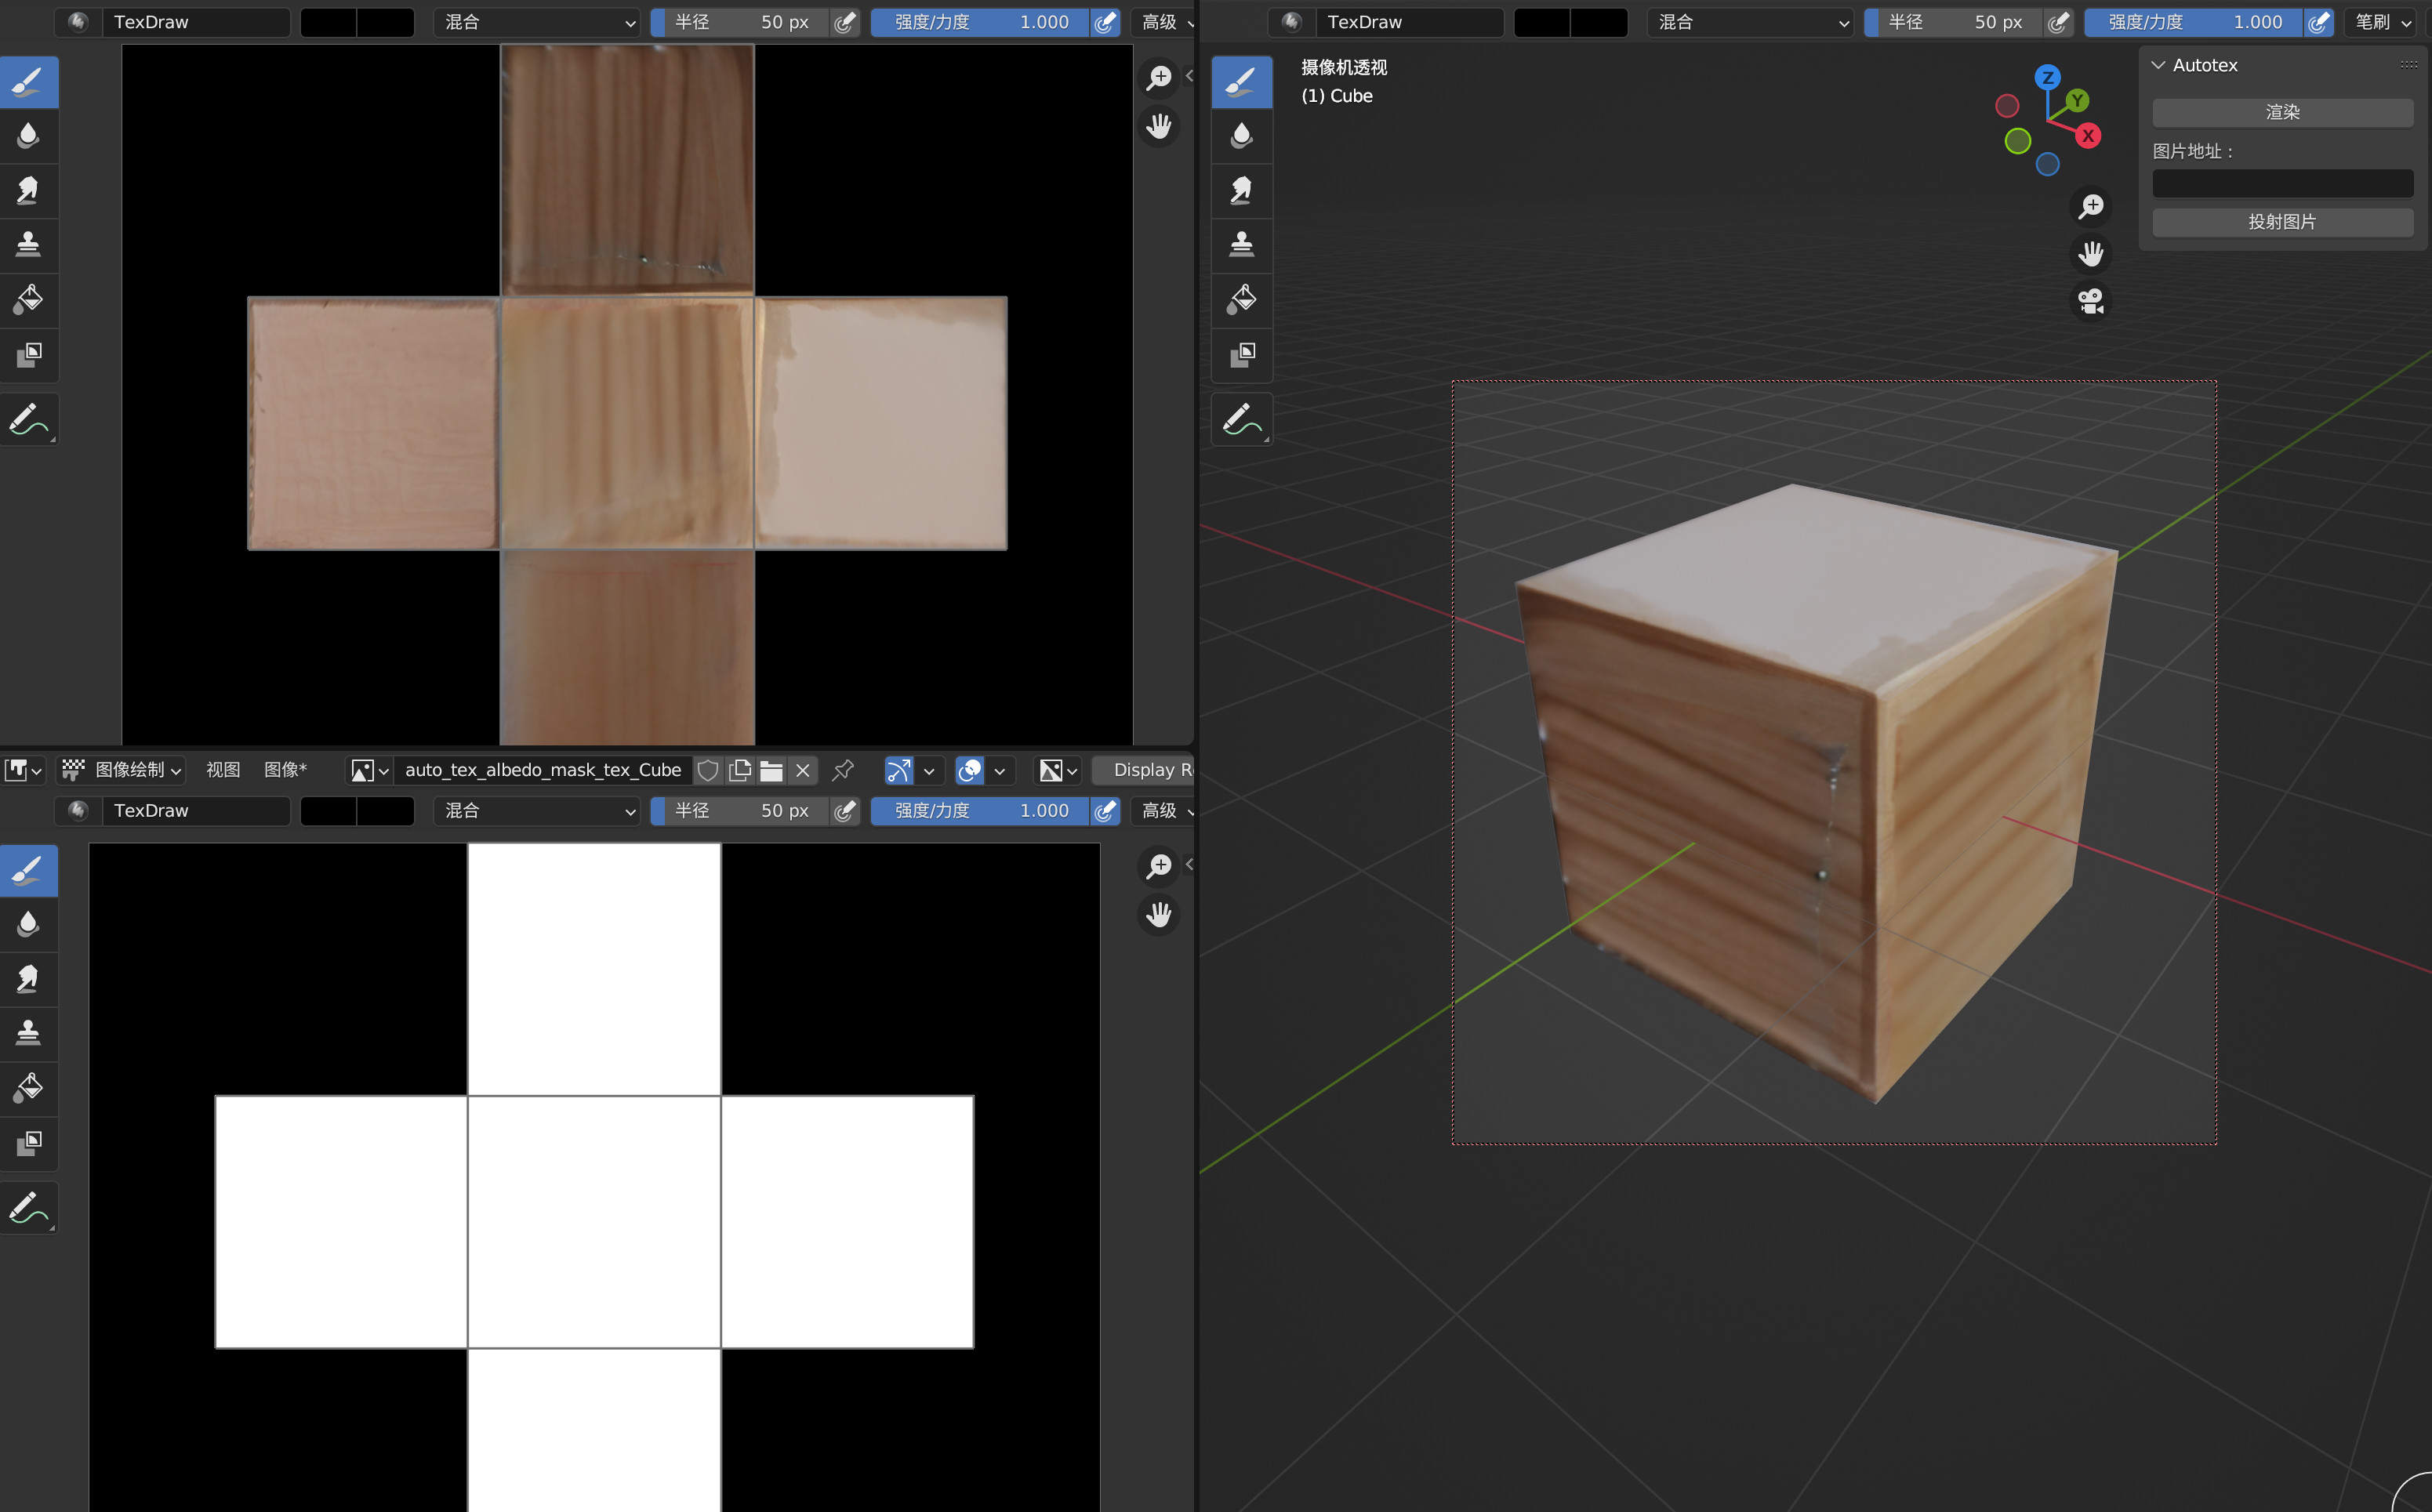Image resolution: width=2432 pixels, height=1512 pixels.
Task: Click the camera view icon in the 3D viewport
Action: click(x=2090, y=301)
